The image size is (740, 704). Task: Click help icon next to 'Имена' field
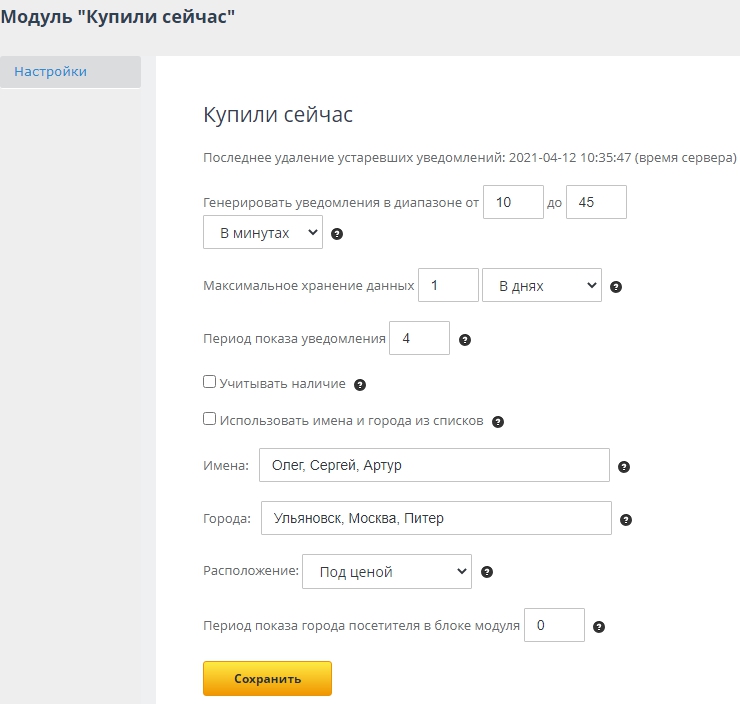point(624,467)
